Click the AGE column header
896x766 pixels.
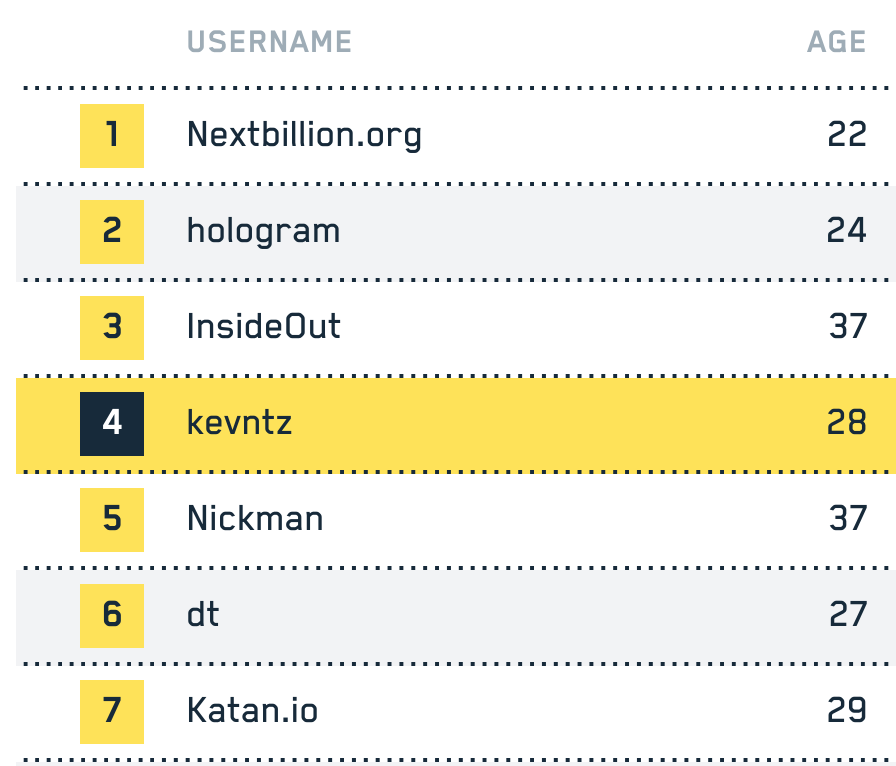[x=836, y=42]
